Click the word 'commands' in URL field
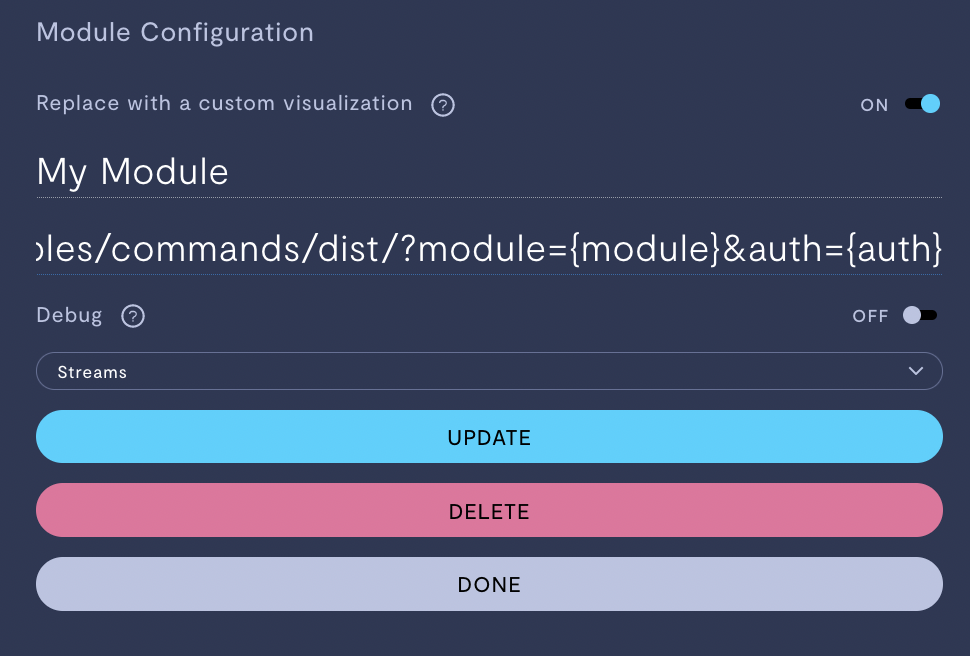Image resolution: width=970 pixels, height=656 pixels. 206,249
